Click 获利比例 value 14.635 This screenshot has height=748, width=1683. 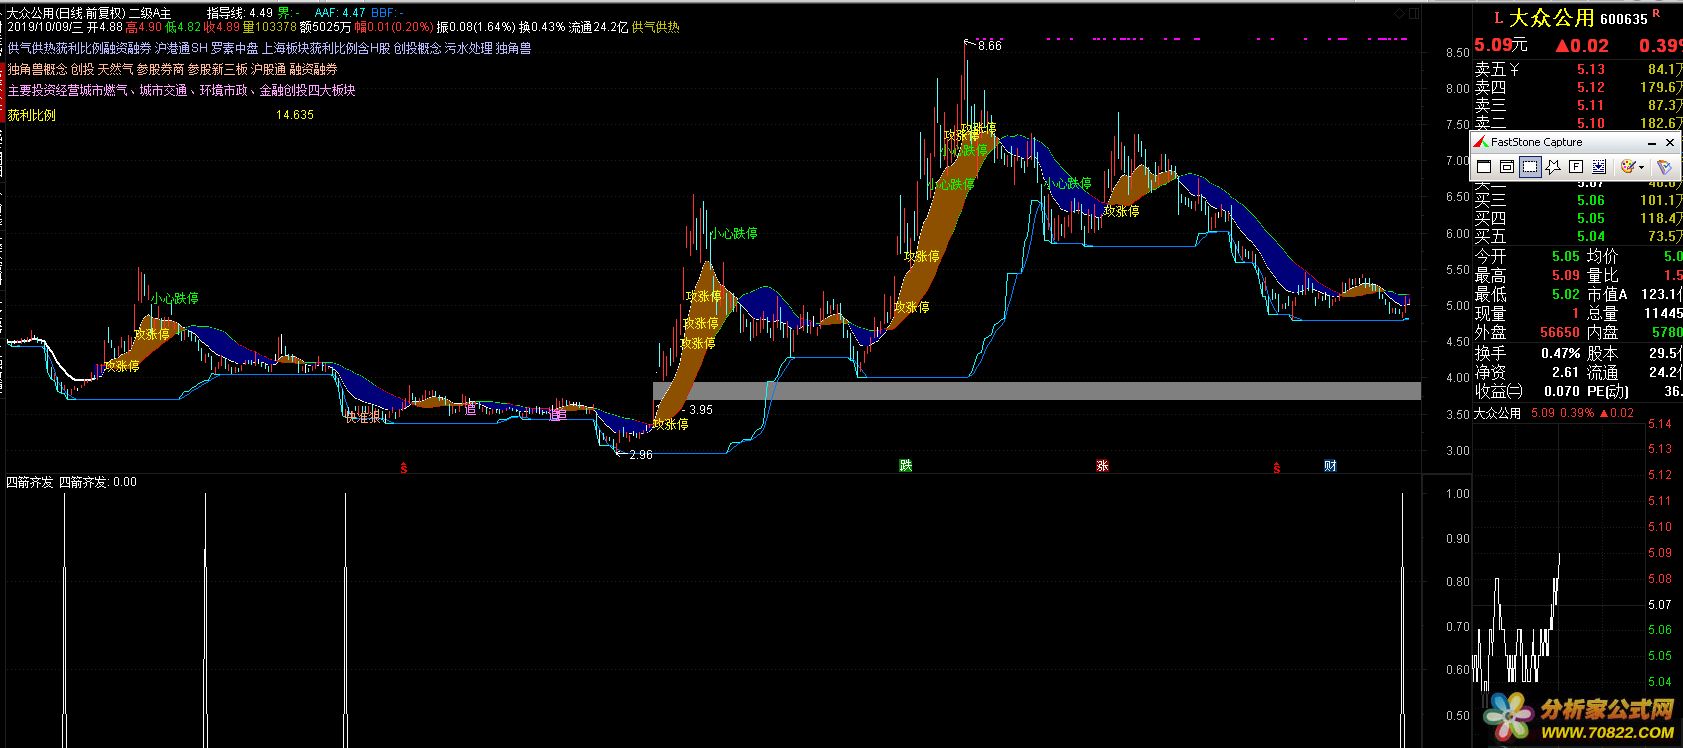point(295,115)
